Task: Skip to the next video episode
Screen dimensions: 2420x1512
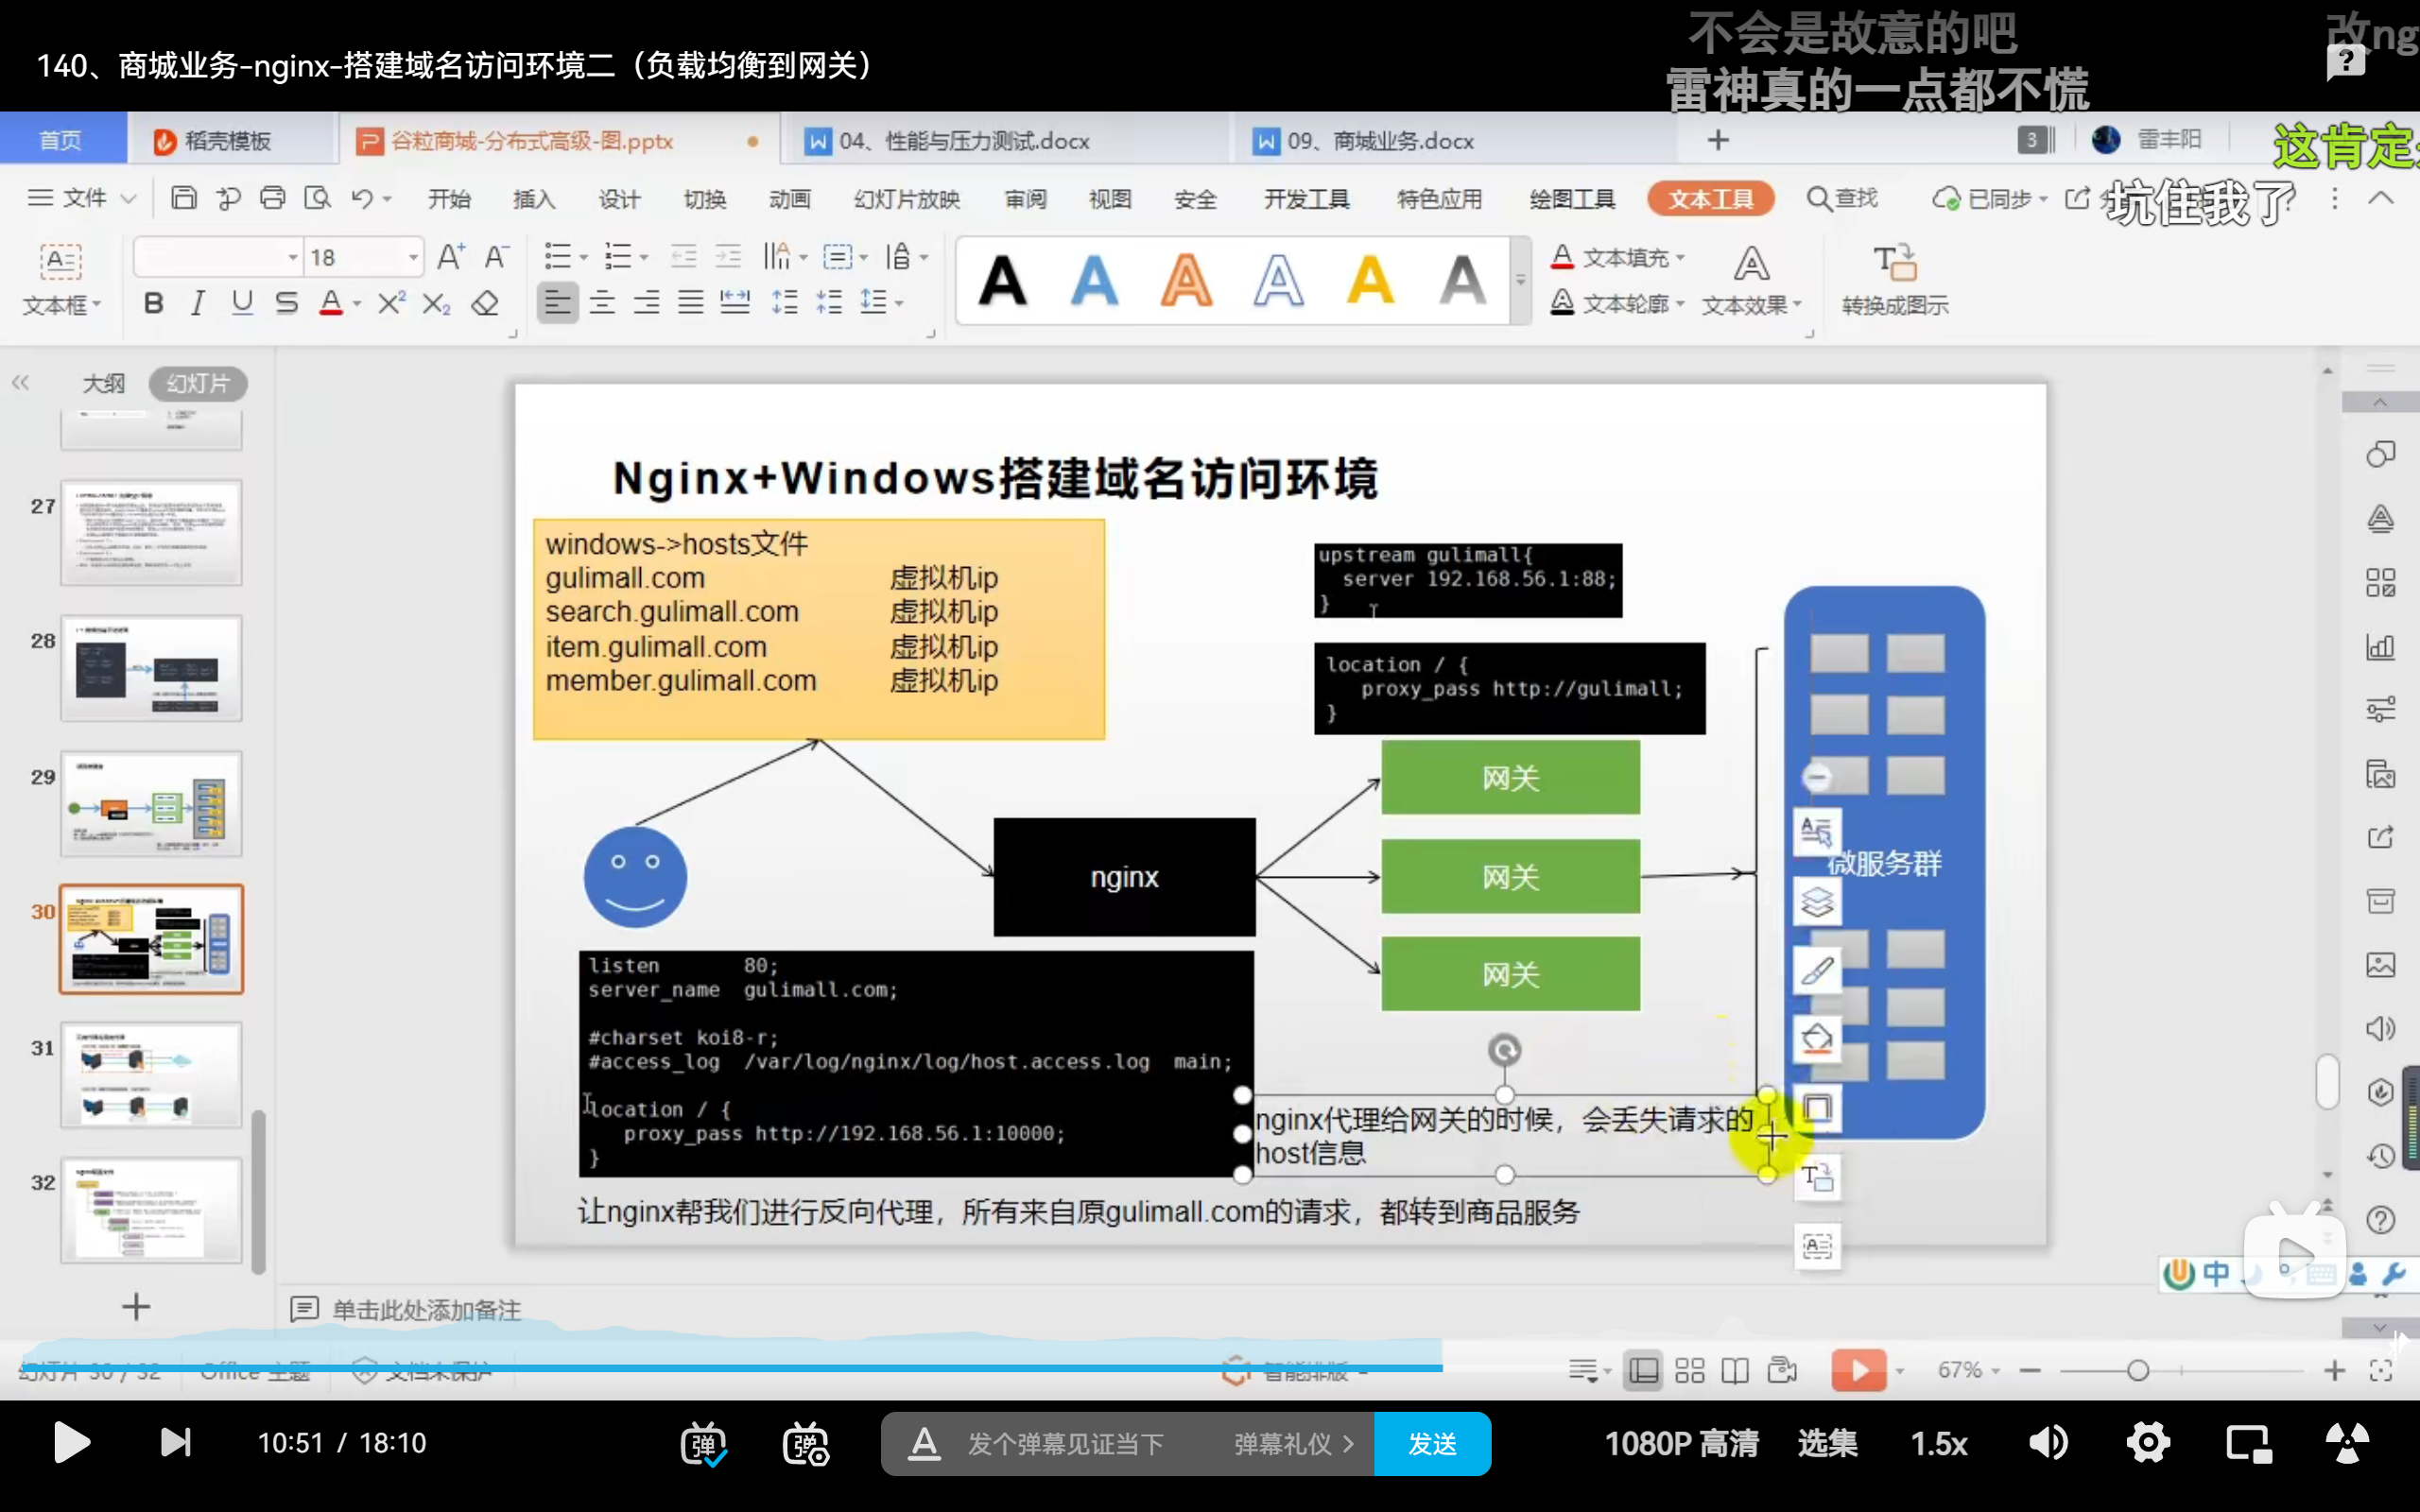Action: tap(175, 1442)
